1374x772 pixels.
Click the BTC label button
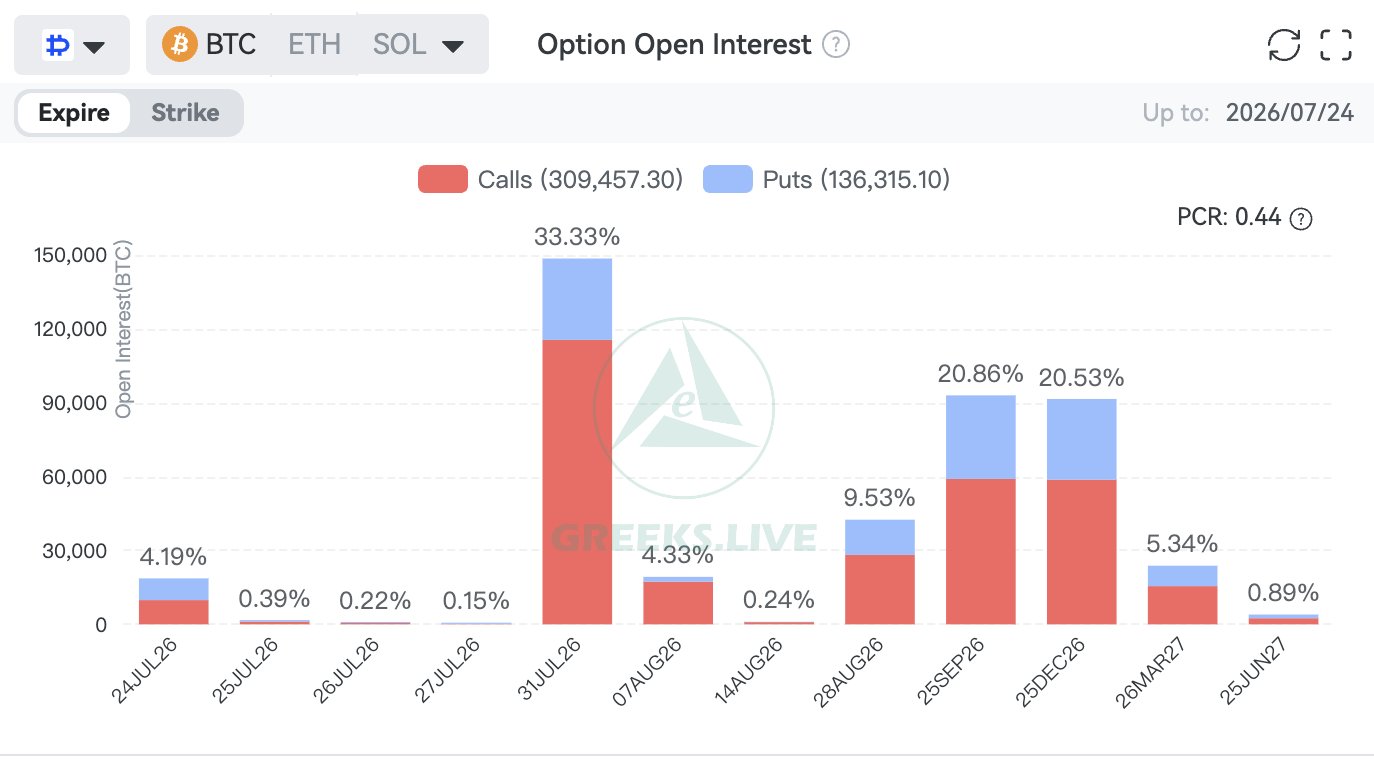(231, 45)
